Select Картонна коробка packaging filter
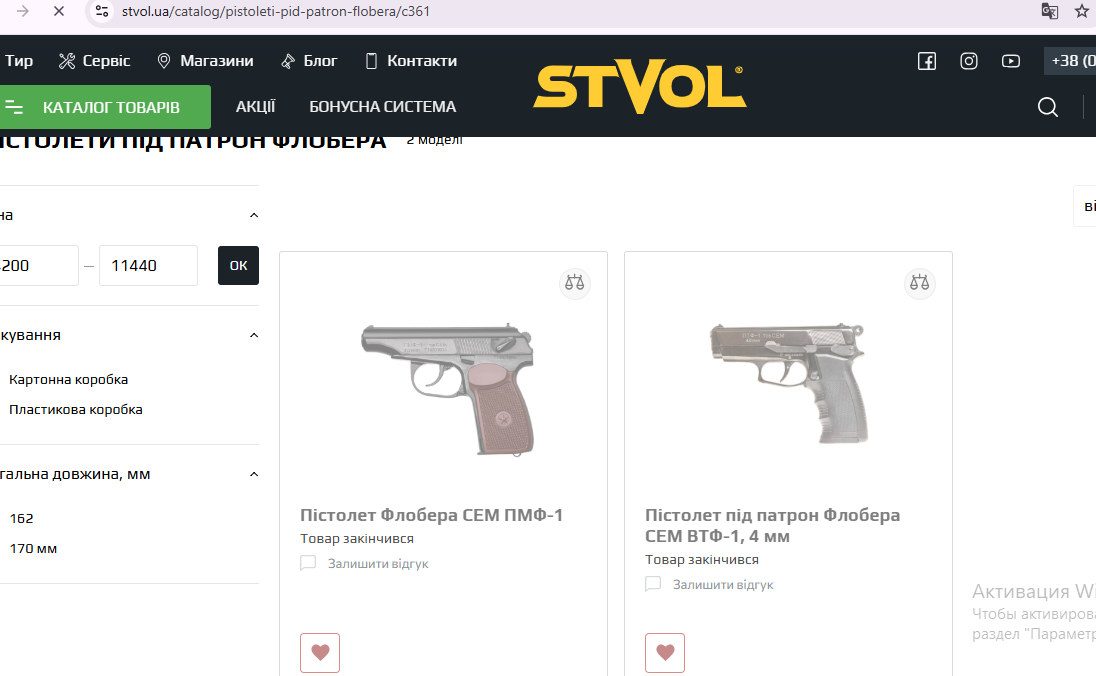 (x=68, y=380)
